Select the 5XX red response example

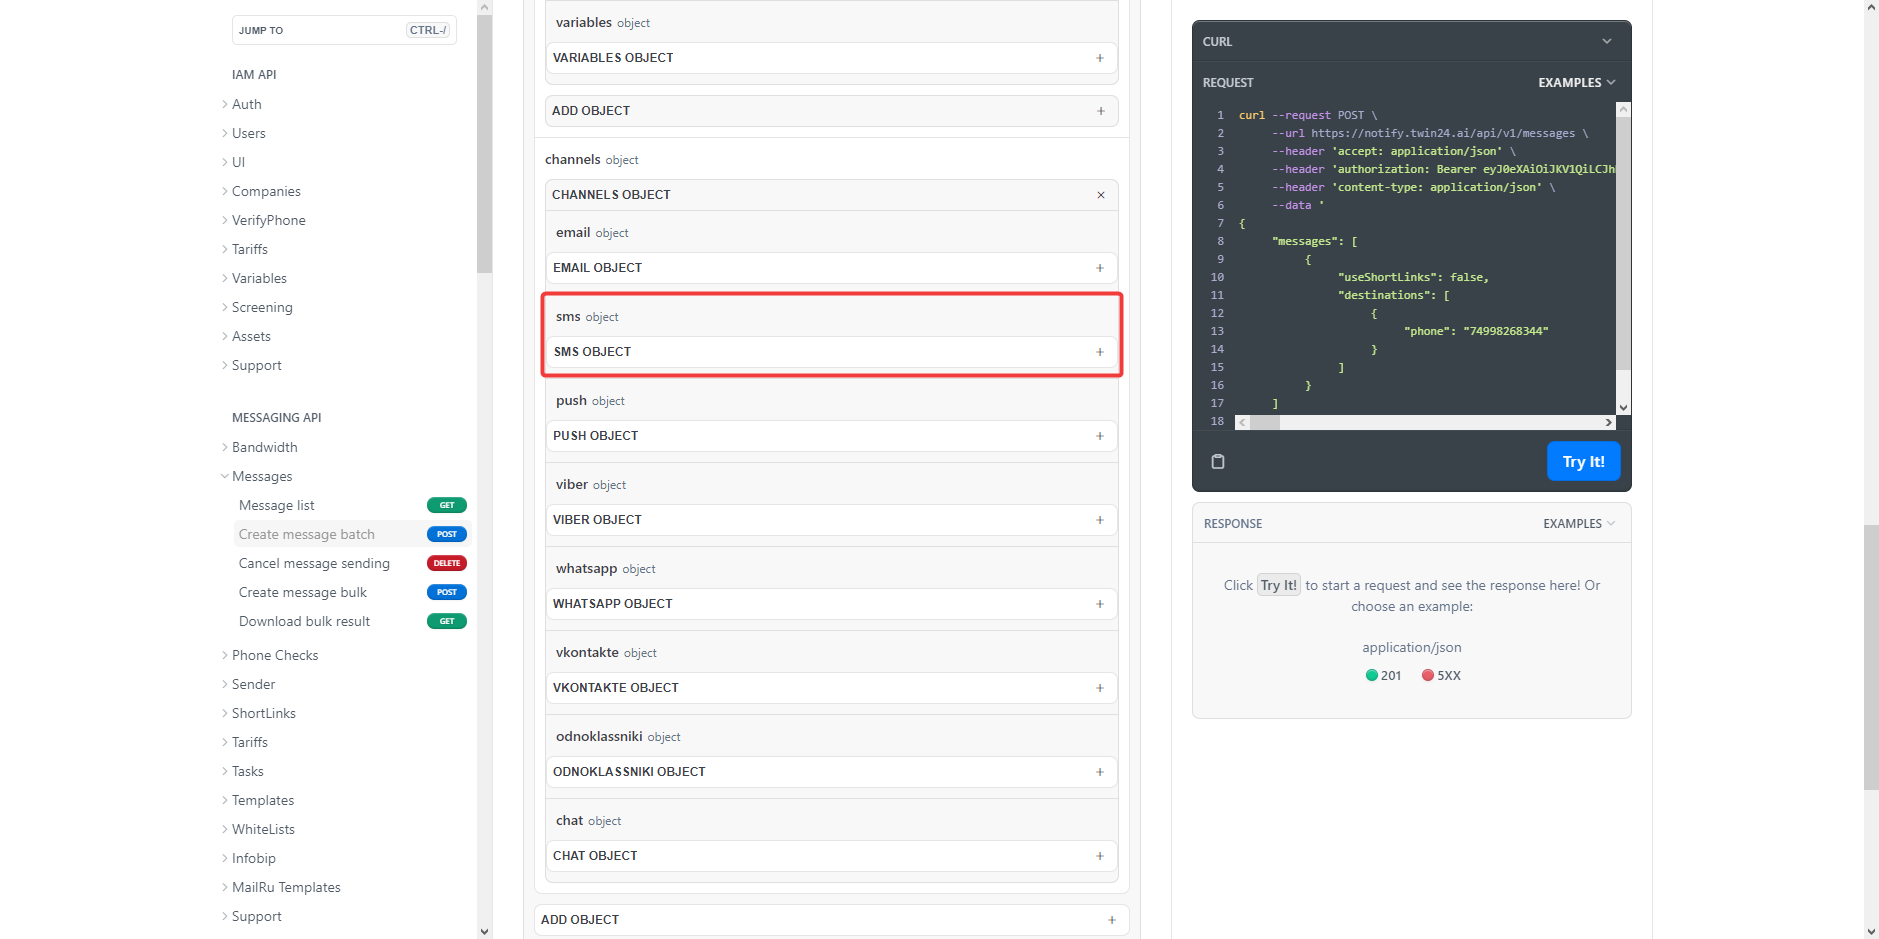coord(1441,675)
